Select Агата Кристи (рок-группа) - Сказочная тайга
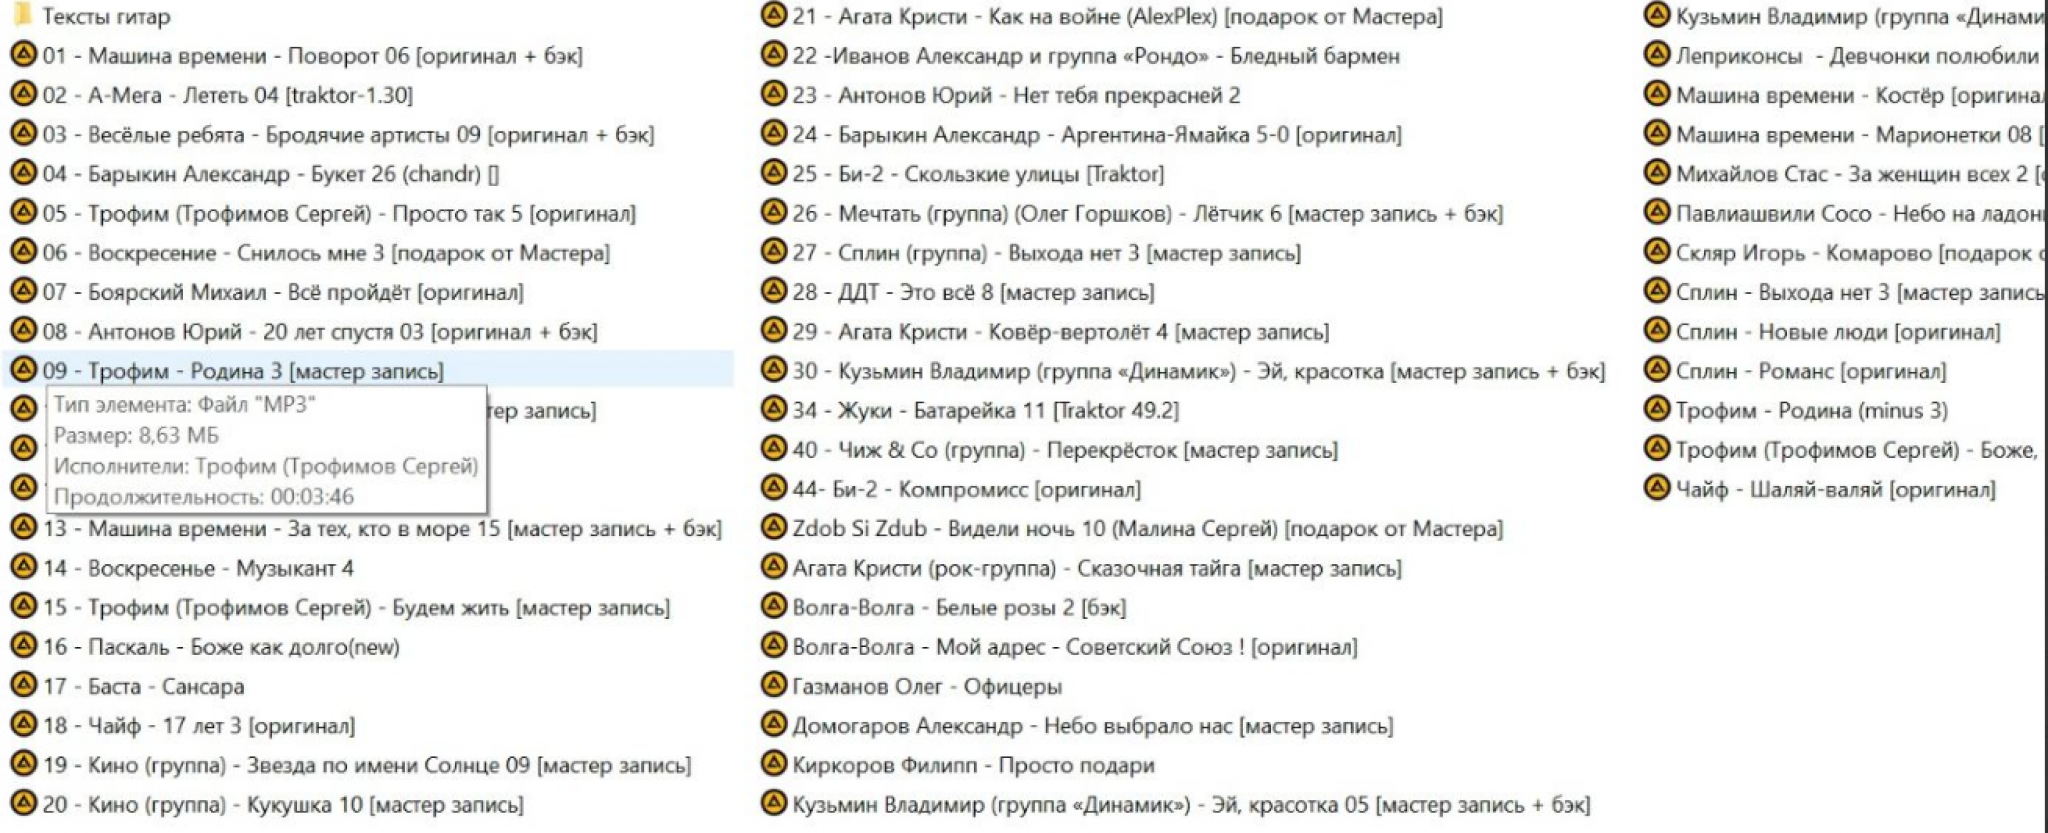The image size is (2048, 833). coord(1097,568)
